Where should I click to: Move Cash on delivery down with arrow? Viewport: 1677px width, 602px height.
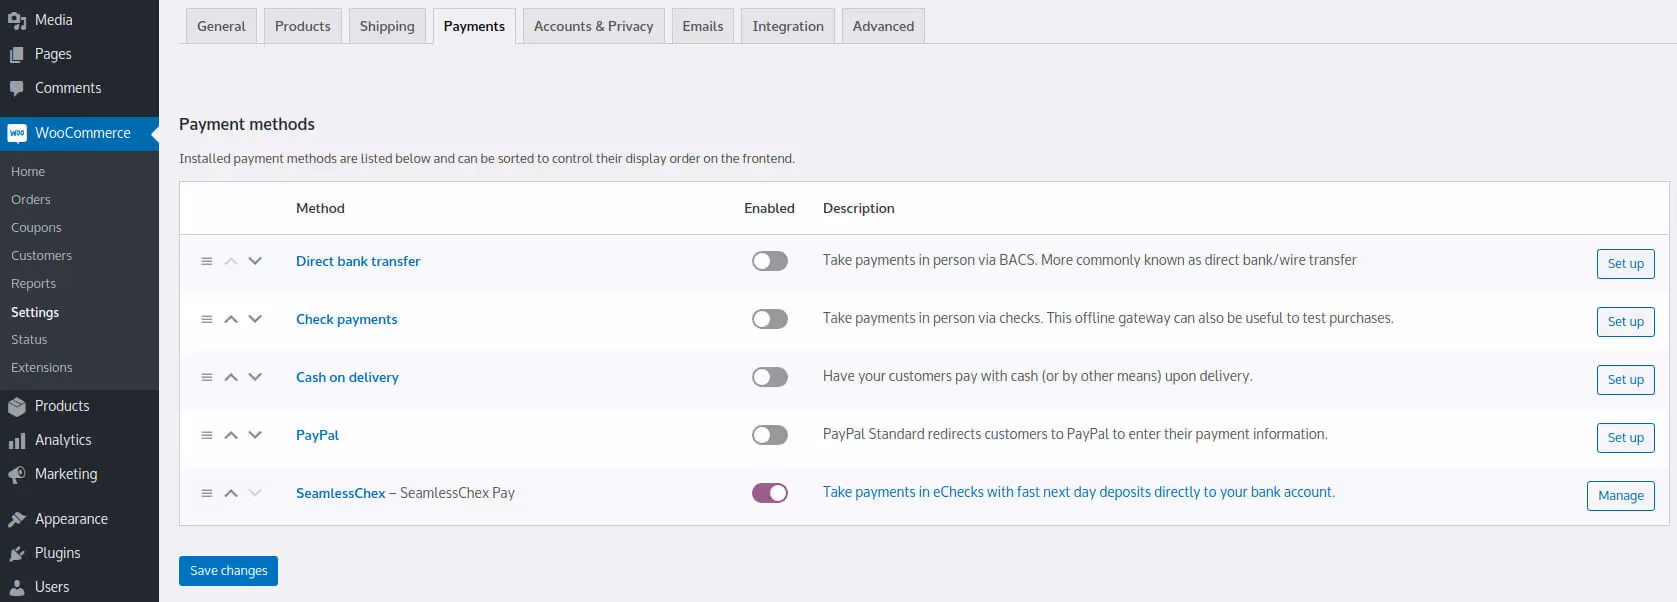pyautogui.click(x=255, y=377)
